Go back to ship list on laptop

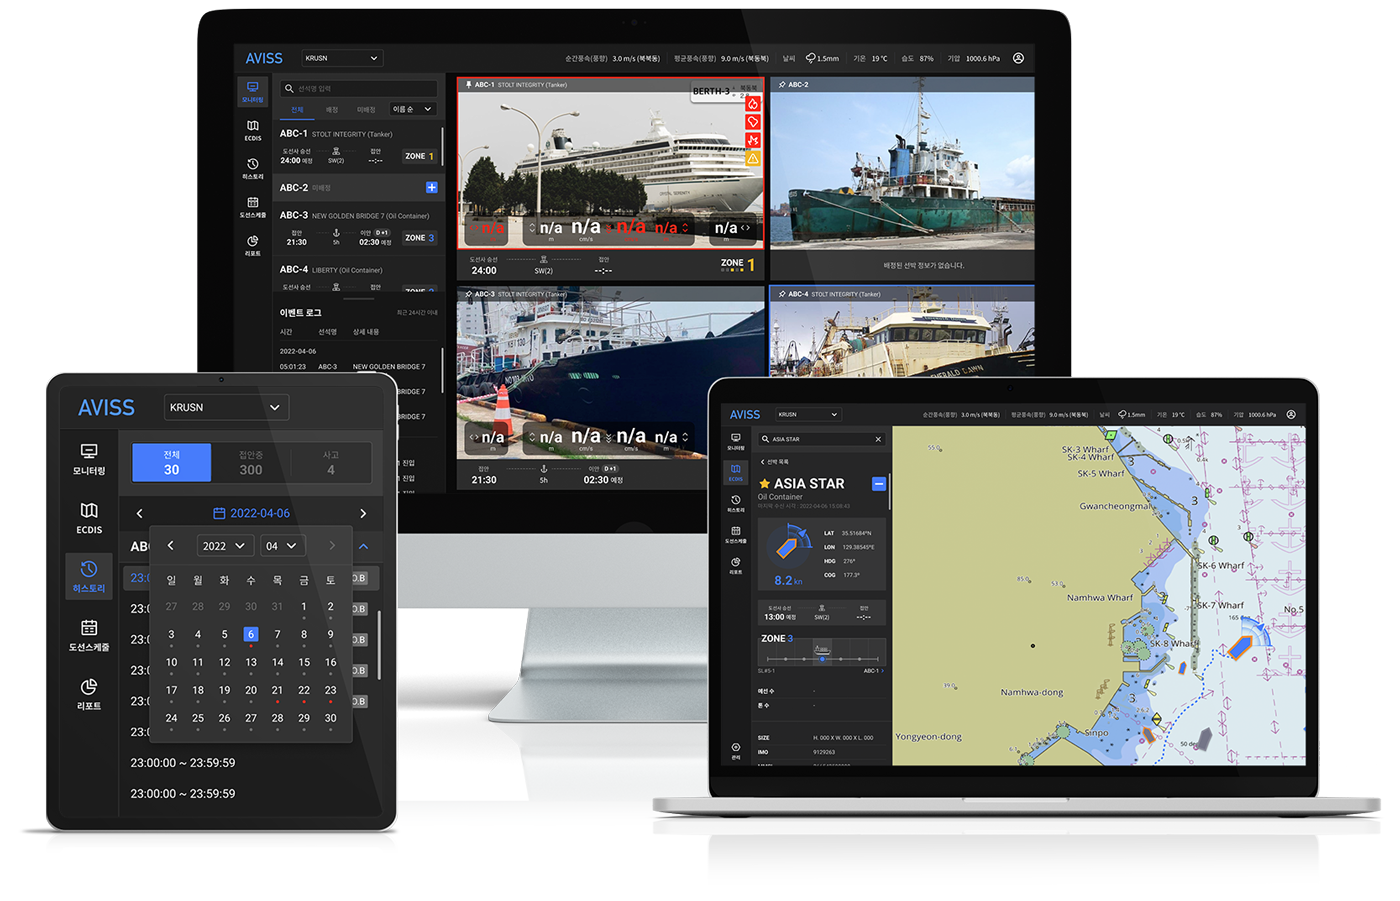point(775,462)
